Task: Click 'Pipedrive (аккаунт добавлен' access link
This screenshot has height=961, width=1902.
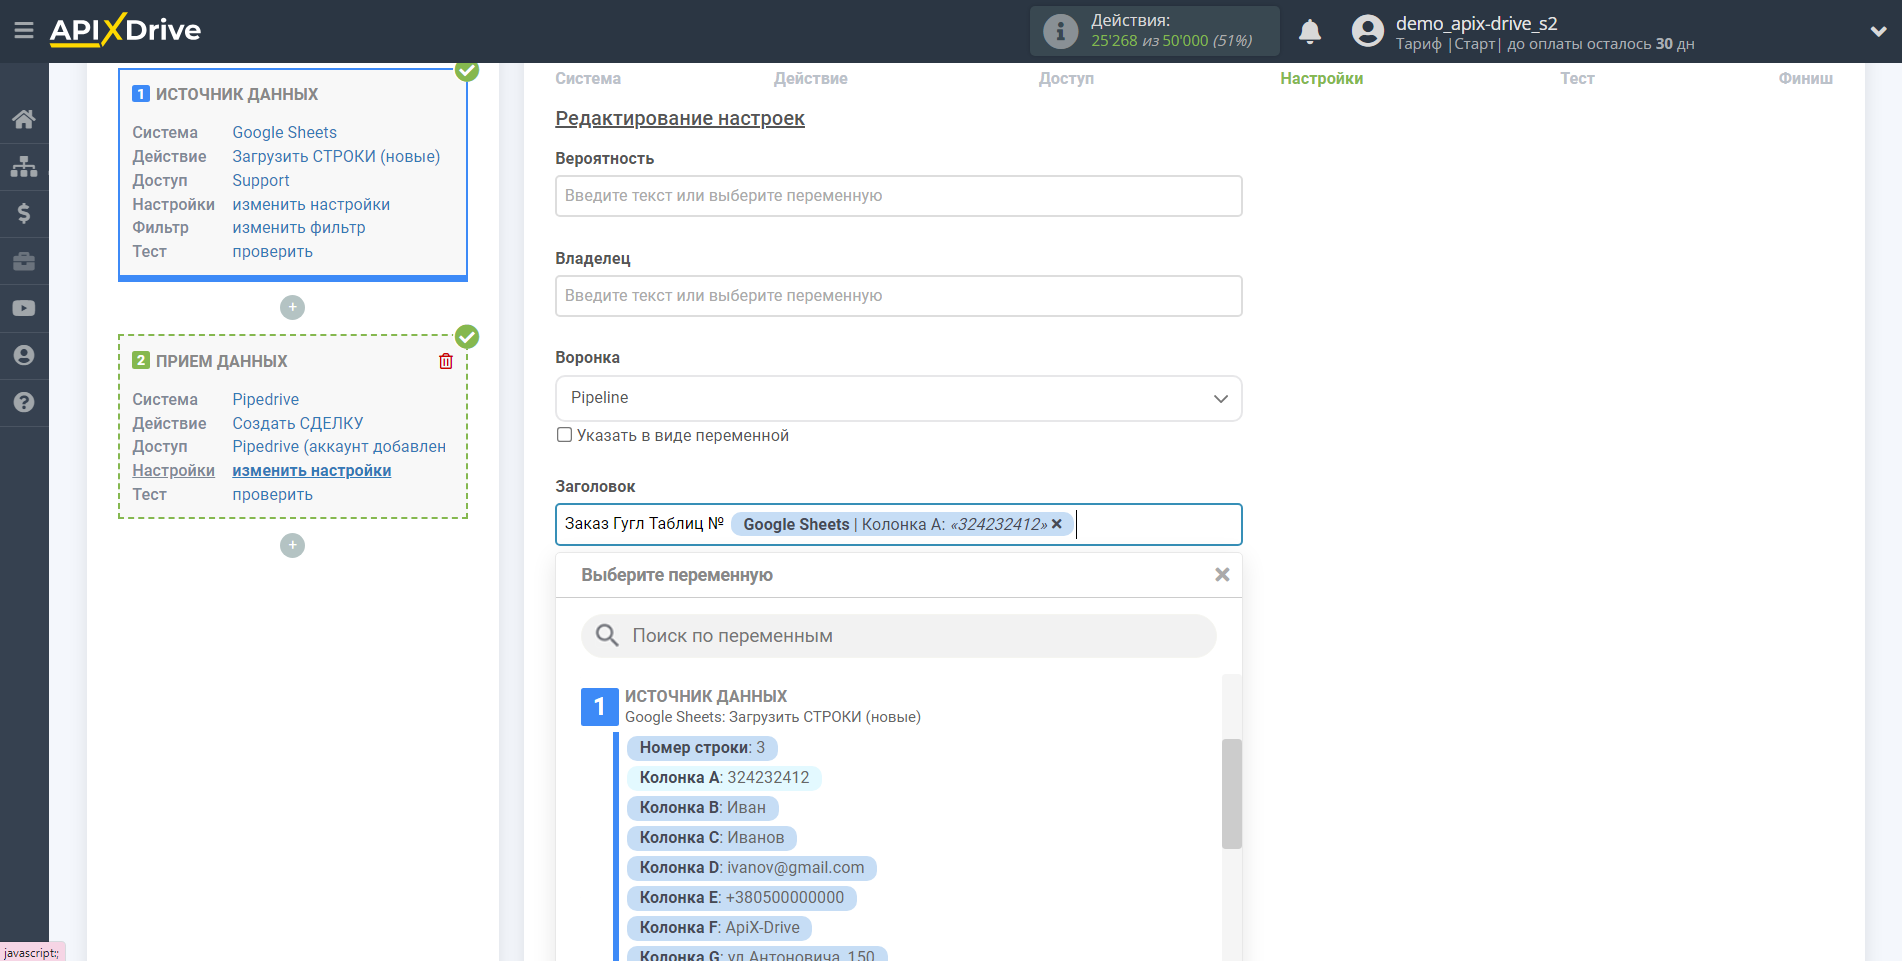Action: point(339,446)
